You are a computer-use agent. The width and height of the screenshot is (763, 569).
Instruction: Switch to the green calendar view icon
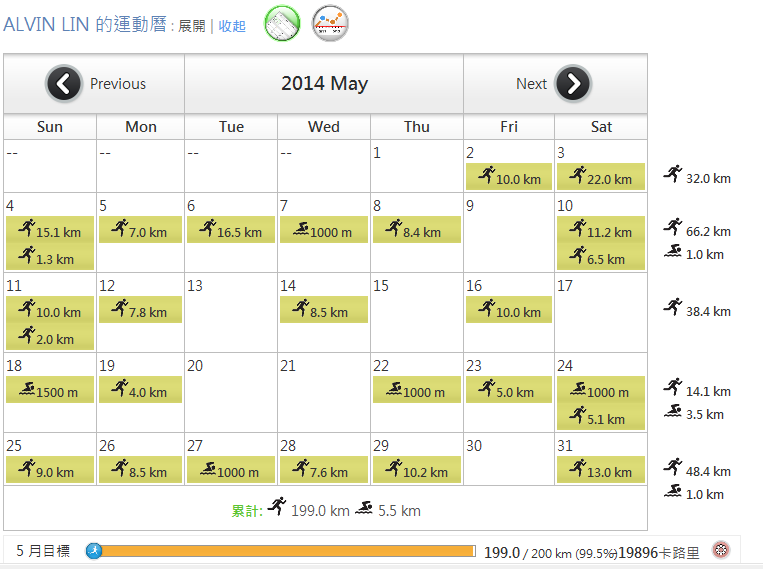(x=282, y=23)
